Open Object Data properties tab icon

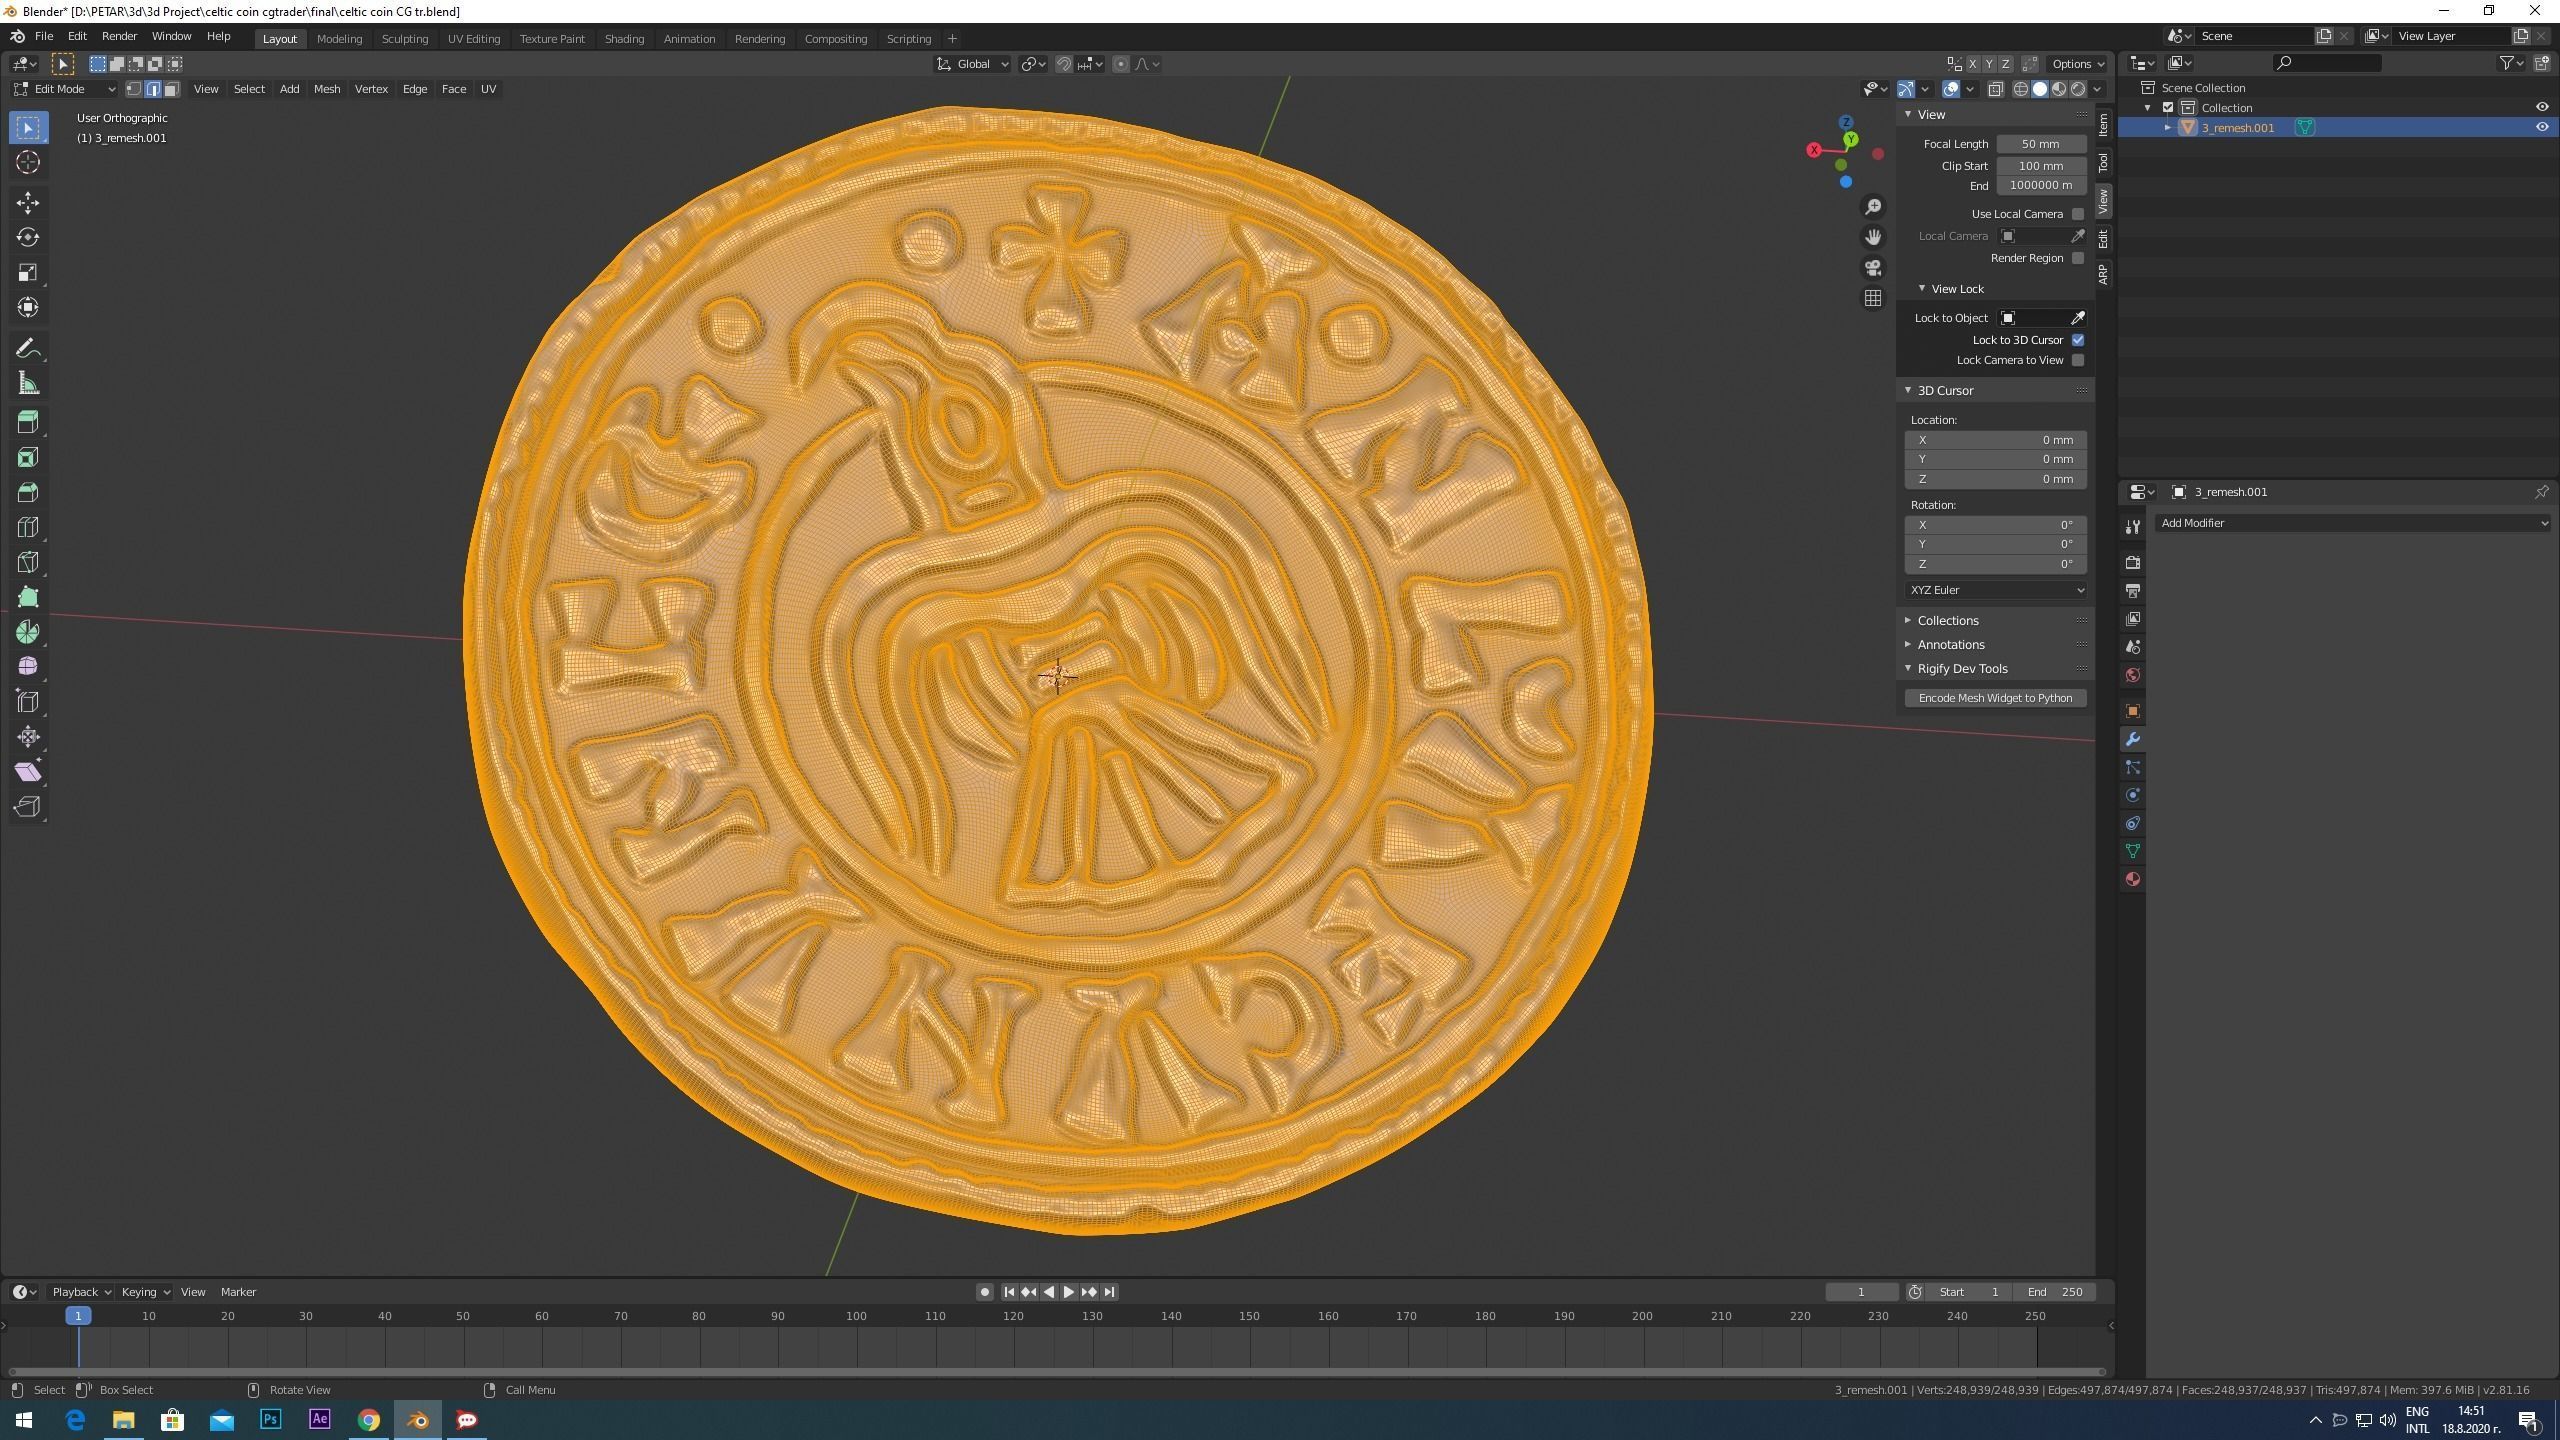[x=2132, y=851]
